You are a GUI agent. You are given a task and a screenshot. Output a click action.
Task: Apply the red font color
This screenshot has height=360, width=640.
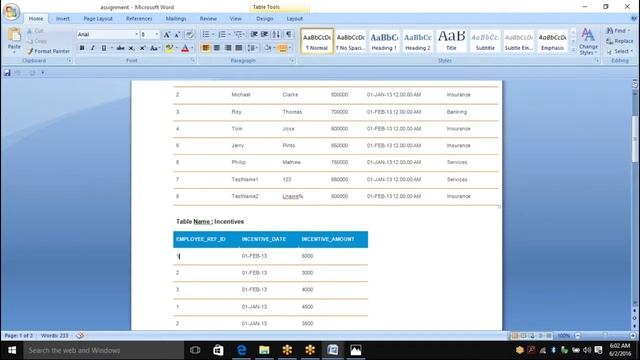click(185, 48)
